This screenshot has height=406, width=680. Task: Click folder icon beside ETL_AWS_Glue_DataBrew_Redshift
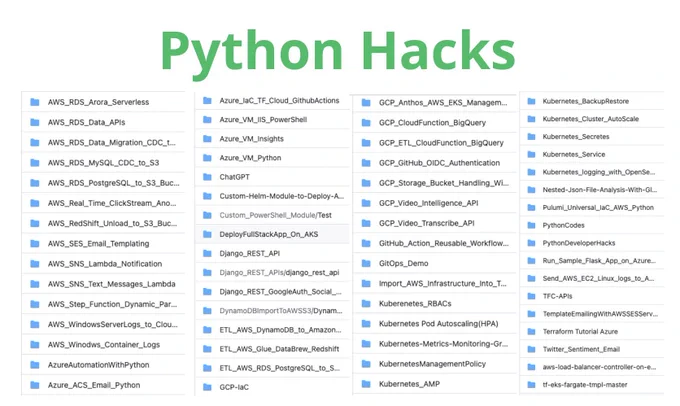pos(207,349)
